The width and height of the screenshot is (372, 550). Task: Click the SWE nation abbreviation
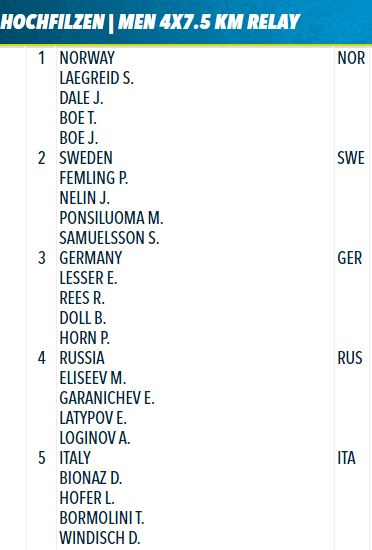[x=351, y=158]
